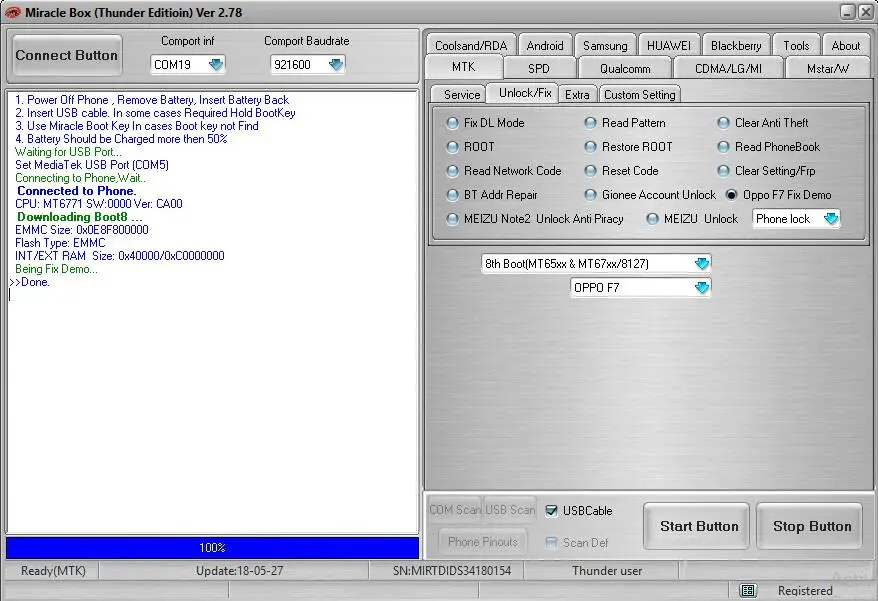Image resolution: width=878 pixels, height=601 pixels.
Task: Click the Ready(MTK) status bar entry
Action: click(53, 571)
